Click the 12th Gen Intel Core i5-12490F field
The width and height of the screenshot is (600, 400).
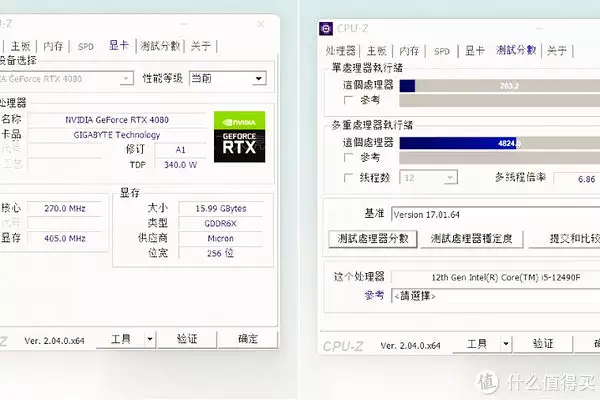496,277
